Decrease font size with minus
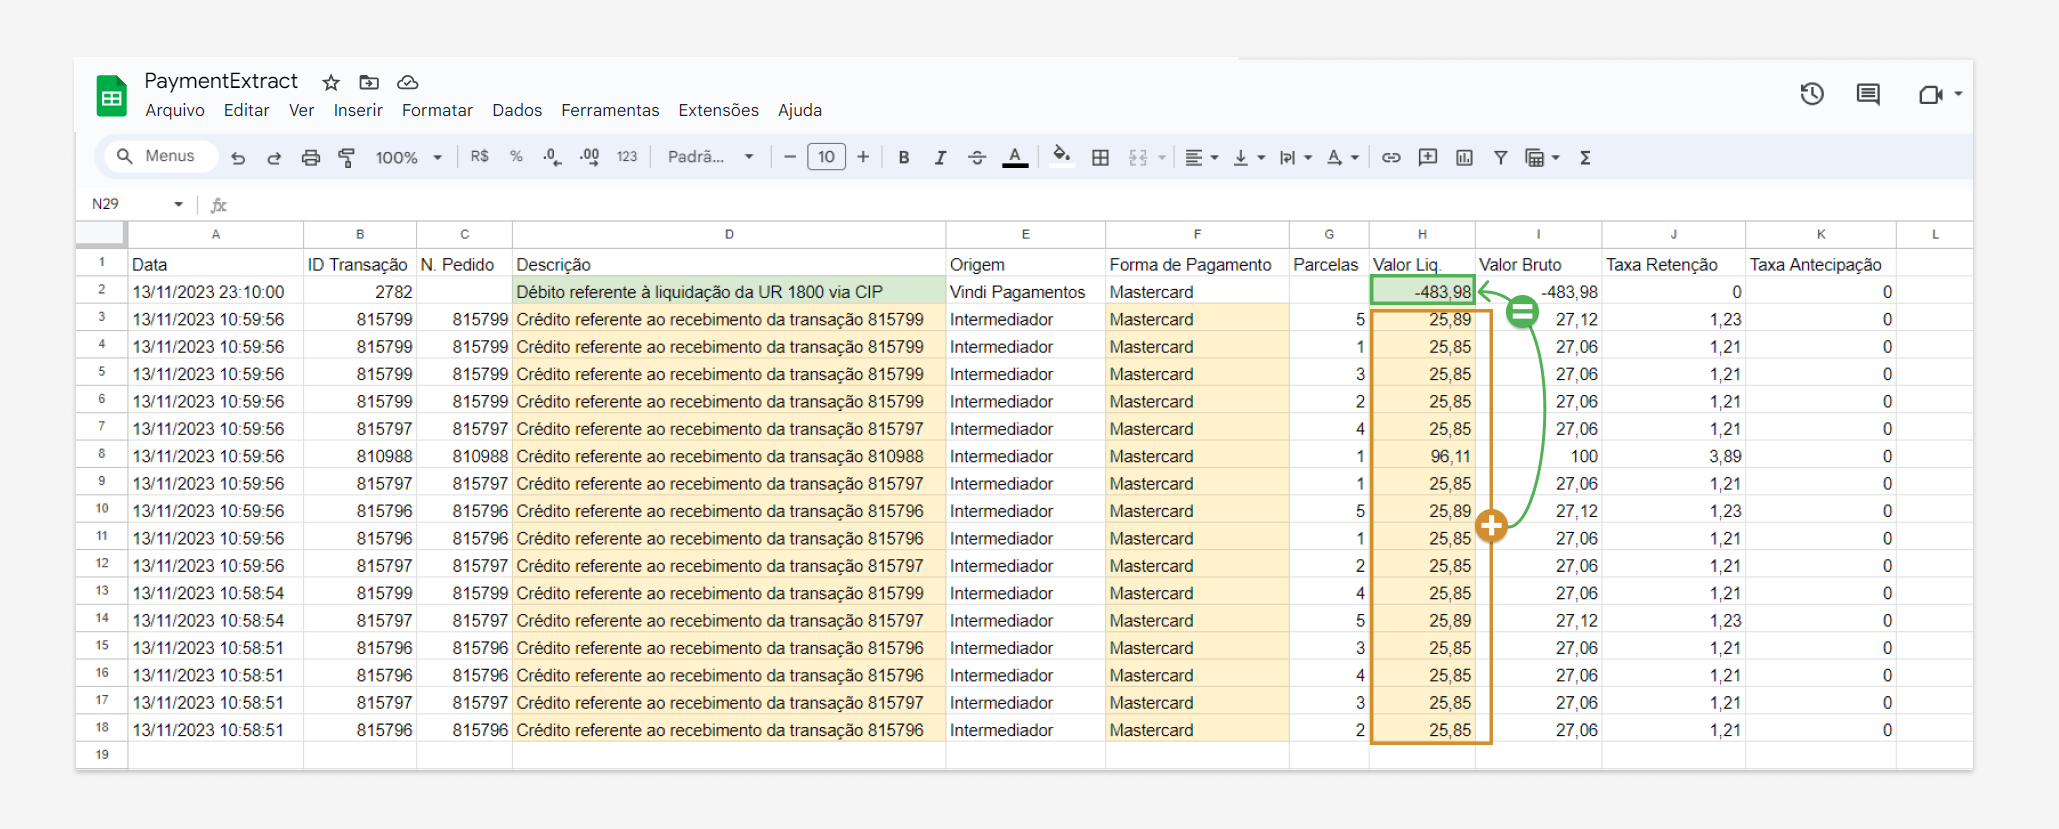Screen dimensions: 2059x829 [x=790, y=157]
